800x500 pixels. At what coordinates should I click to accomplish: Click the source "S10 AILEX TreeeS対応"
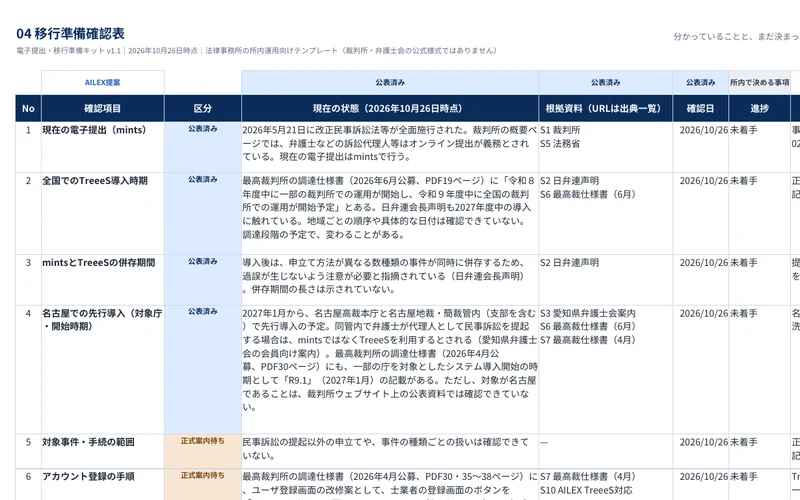coord(586,490)
